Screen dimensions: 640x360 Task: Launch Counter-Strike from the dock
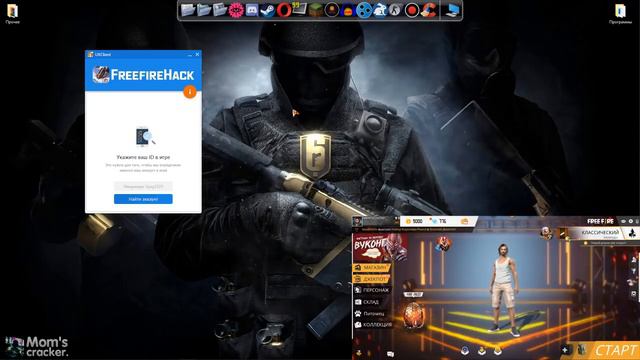point(395,10)
